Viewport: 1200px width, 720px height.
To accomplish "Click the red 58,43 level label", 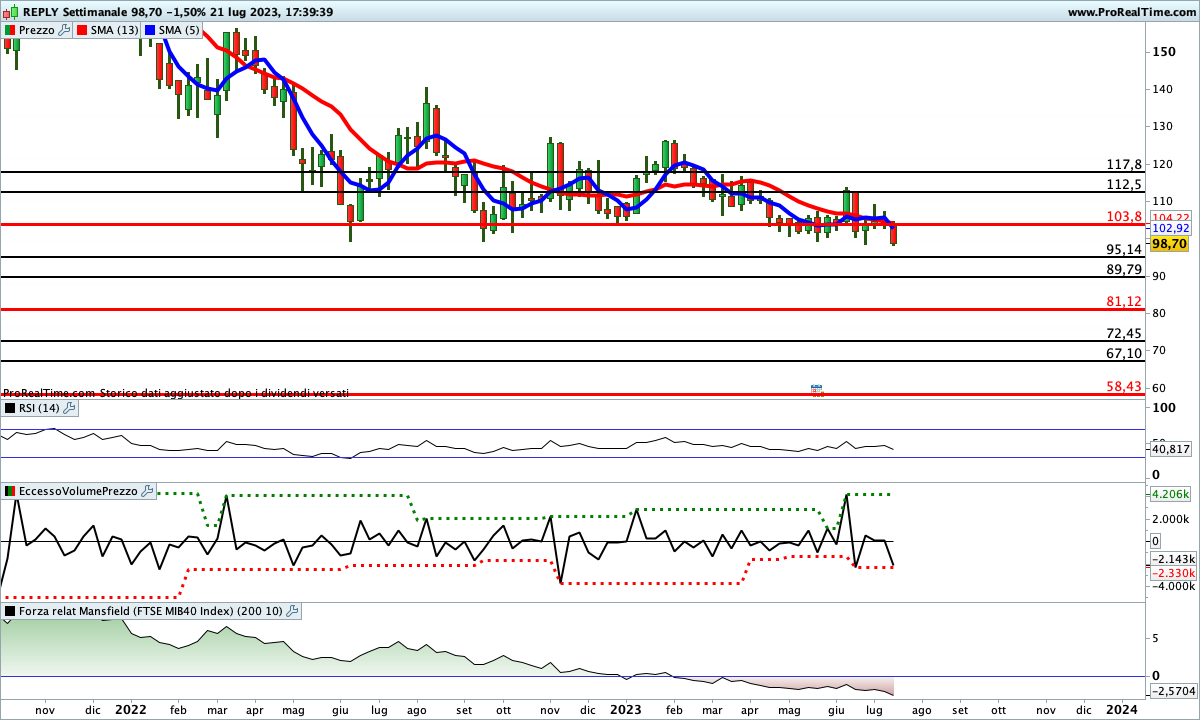I will (x=1124, y=386).
